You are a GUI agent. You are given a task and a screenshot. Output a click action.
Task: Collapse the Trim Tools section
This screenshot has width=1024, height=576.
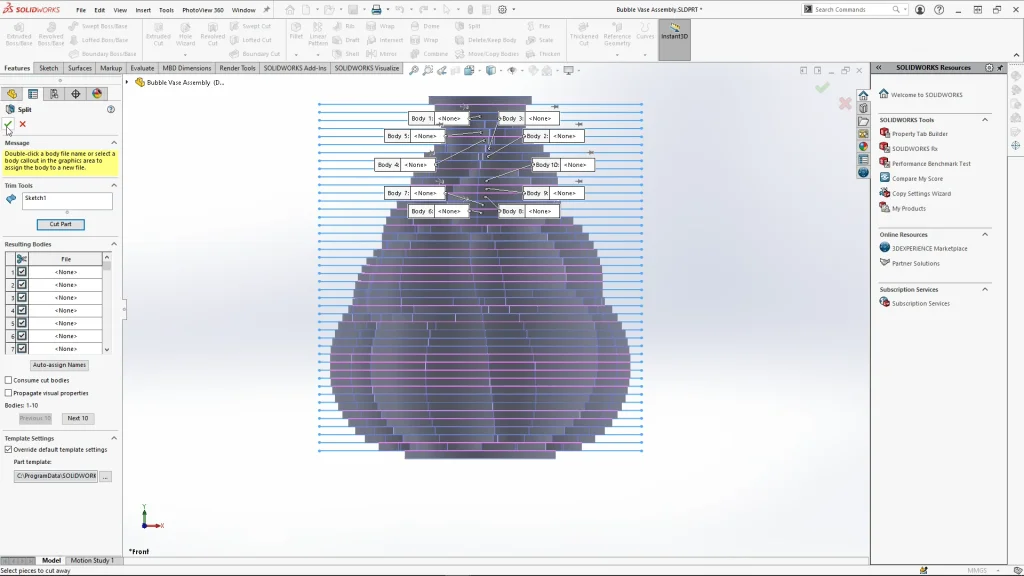click(114, 185)
